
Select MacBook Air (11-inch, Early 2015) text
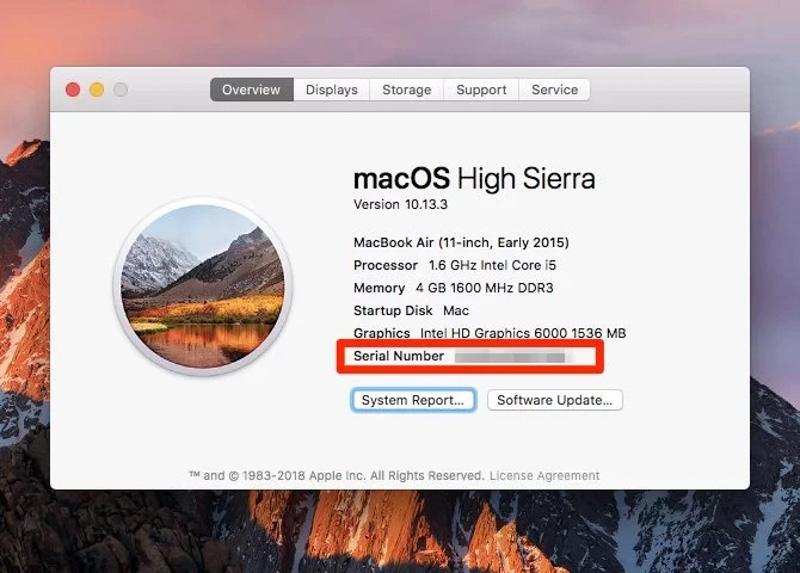[461, 242]
